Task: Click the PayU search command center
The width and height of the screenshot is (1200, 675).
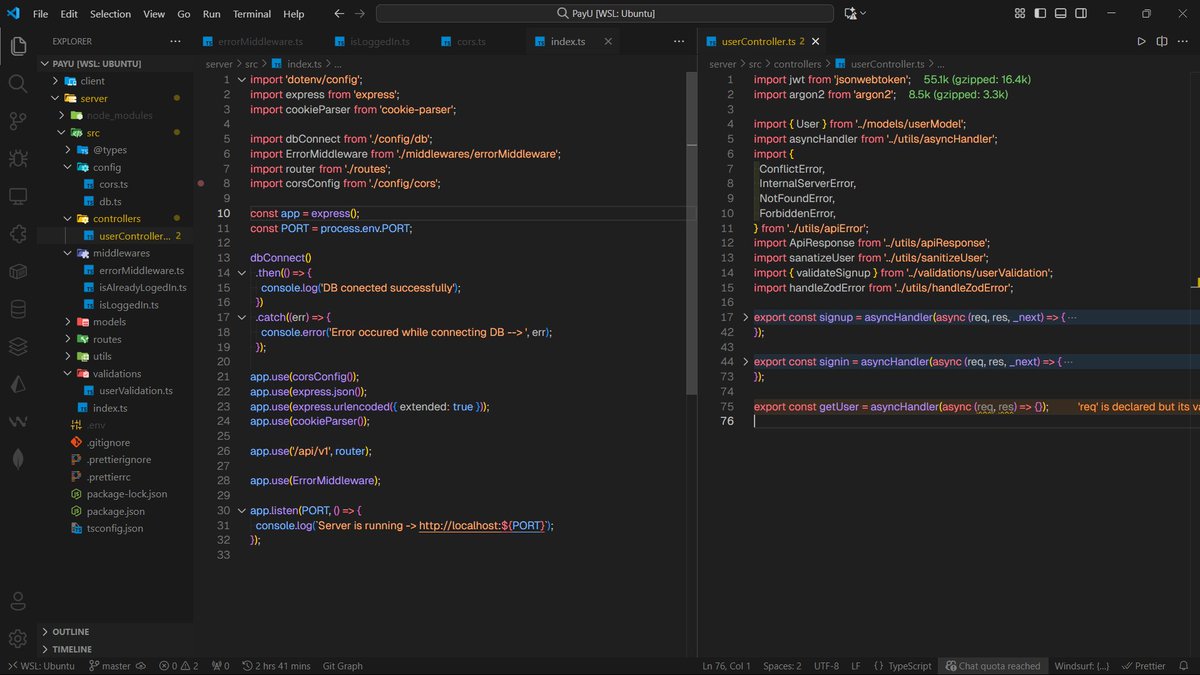Action: [604, 14]
